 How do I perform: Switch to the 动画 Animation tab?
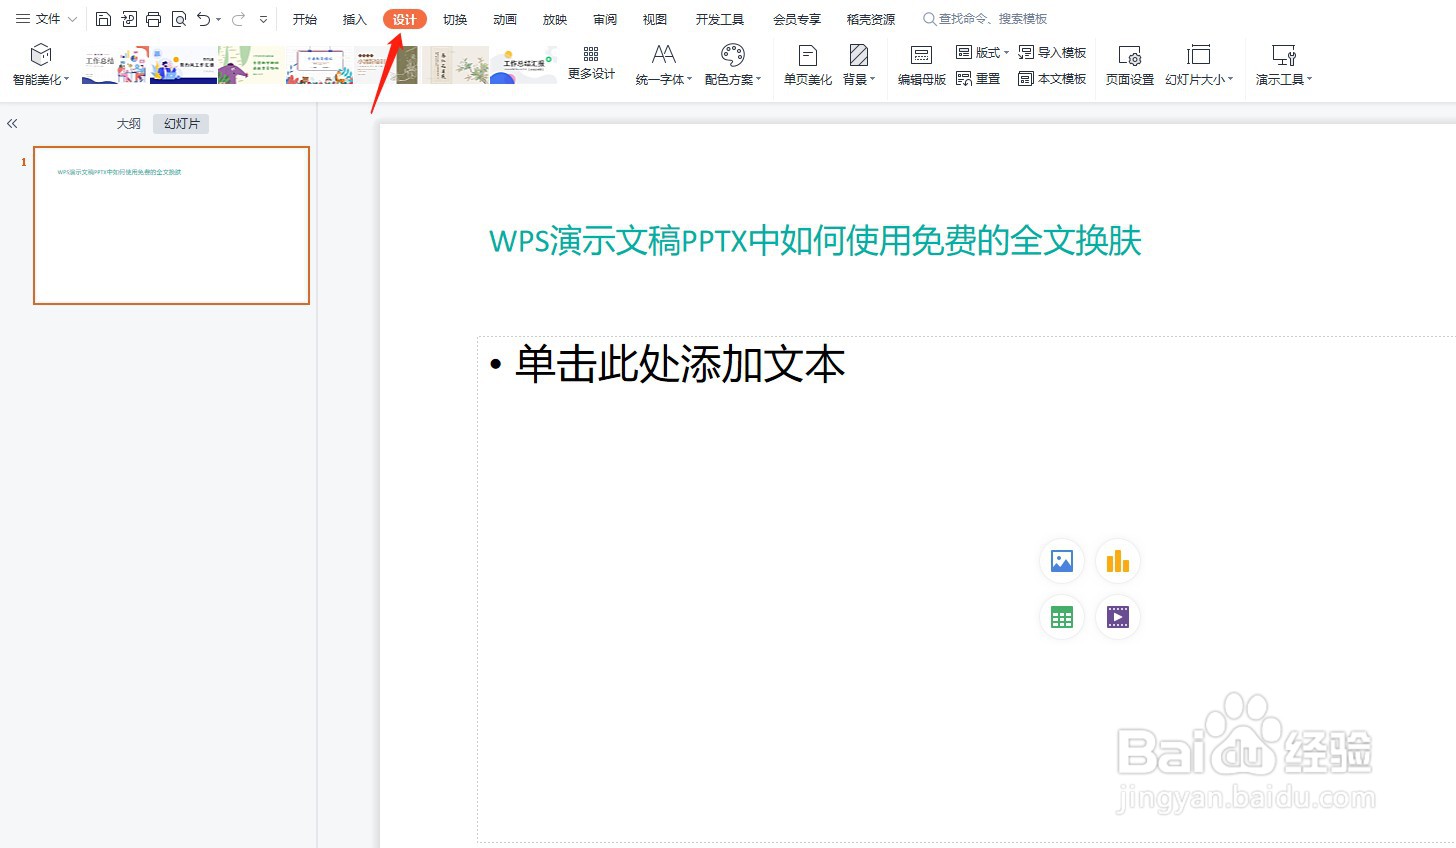pyautogui.click(x=505, y=19)
